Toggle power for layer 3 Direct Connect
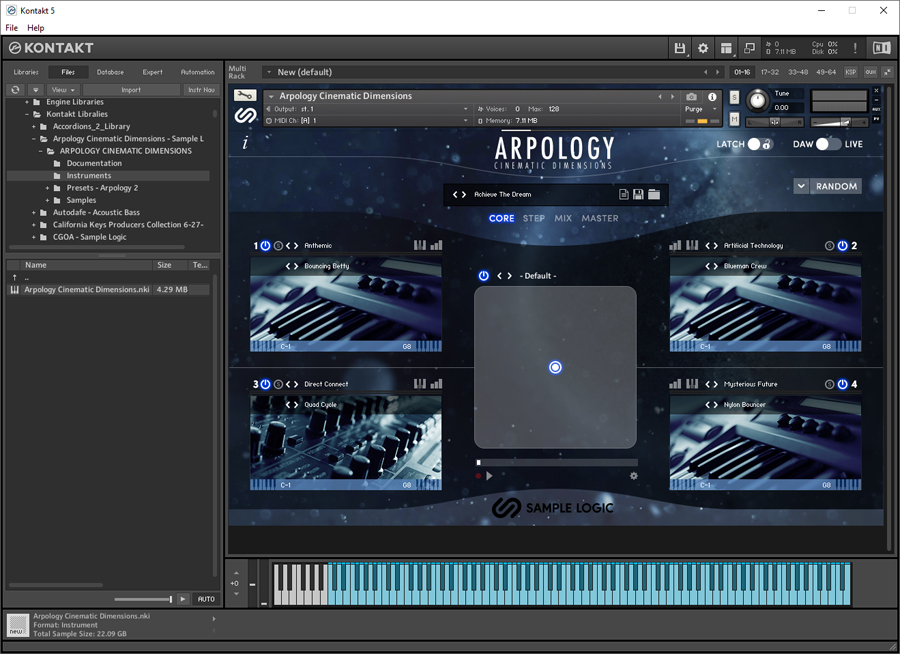The image size is (900, 654). click(265, 384)
